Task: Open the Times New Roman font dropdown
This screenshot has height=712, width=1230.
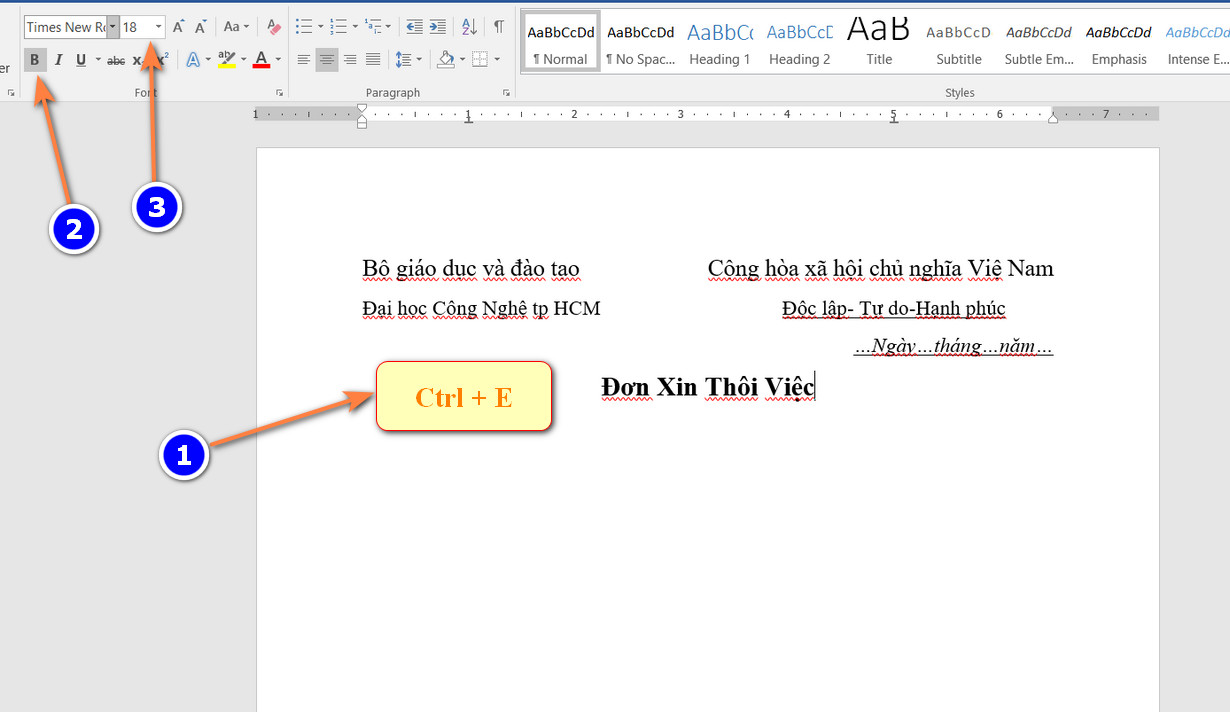Action: (113, 27)
